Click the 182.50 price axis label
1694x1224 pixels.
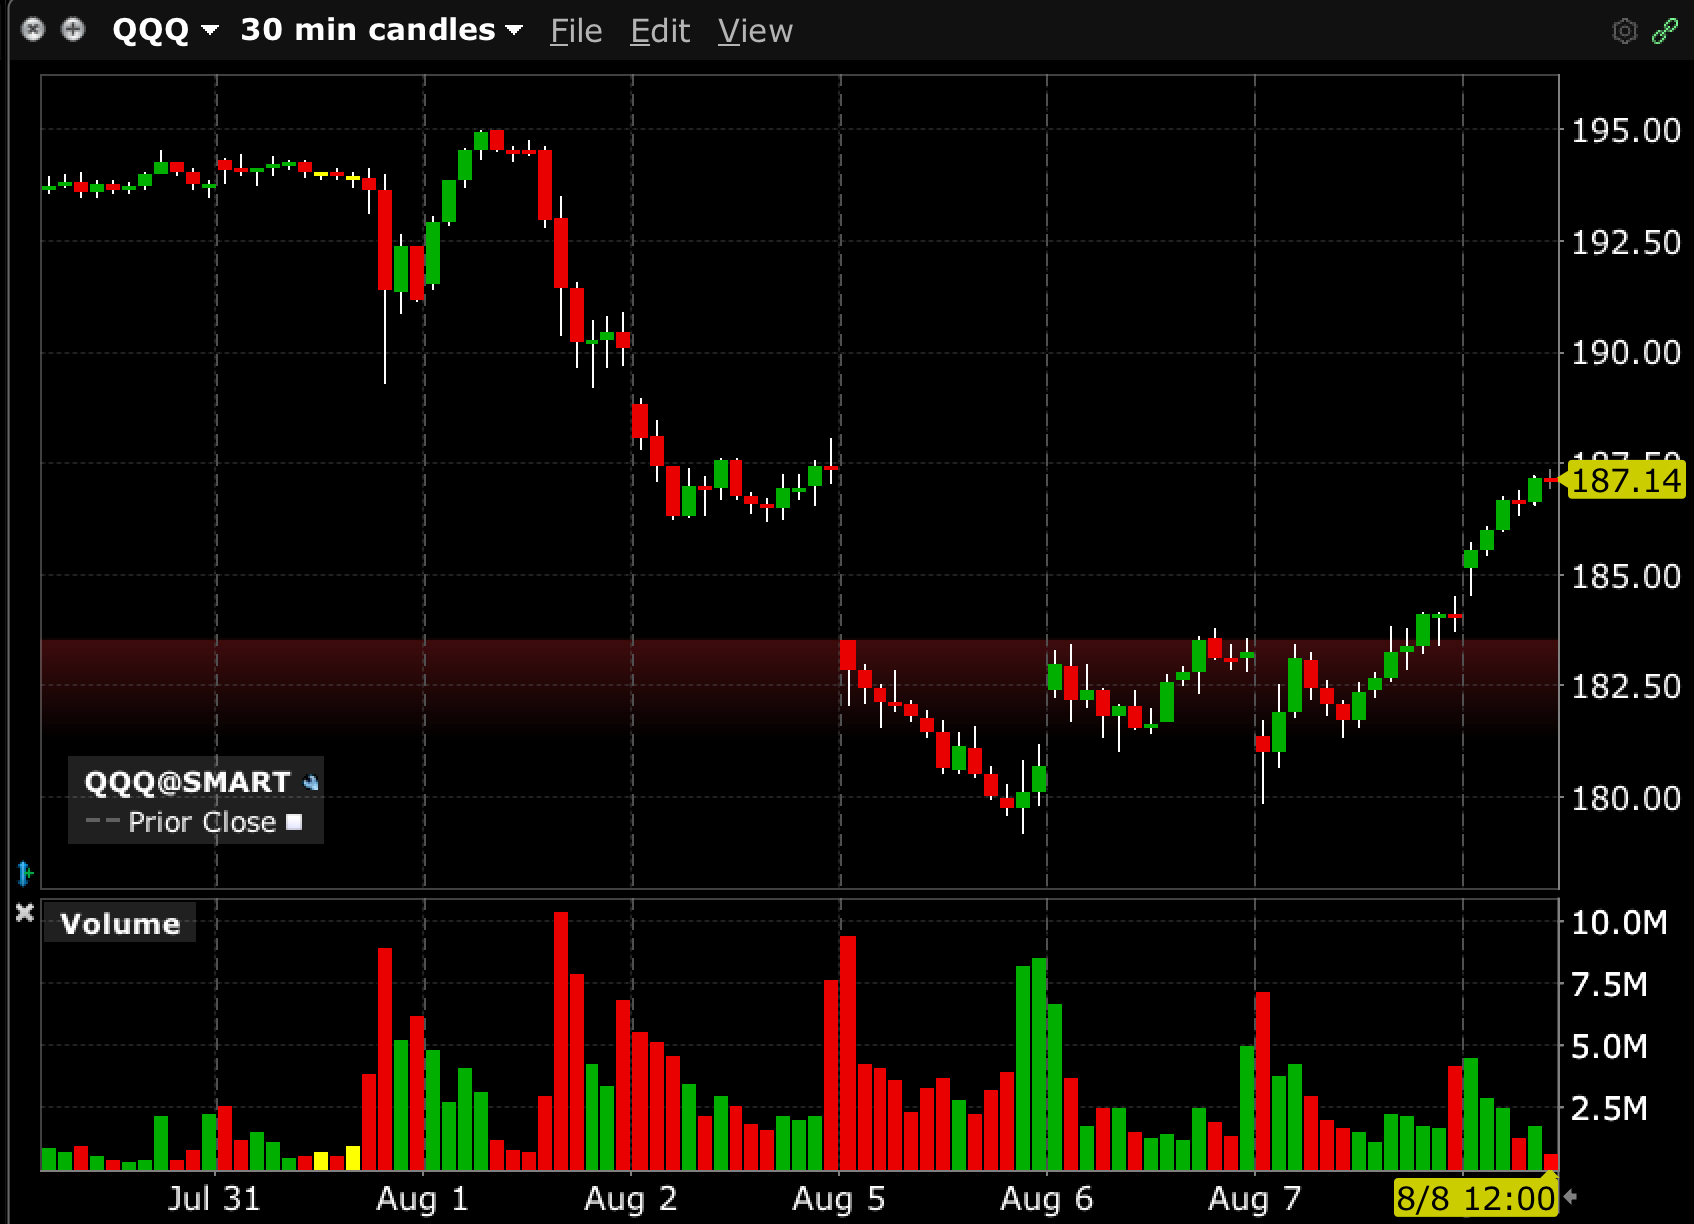tap(1626, 686)
